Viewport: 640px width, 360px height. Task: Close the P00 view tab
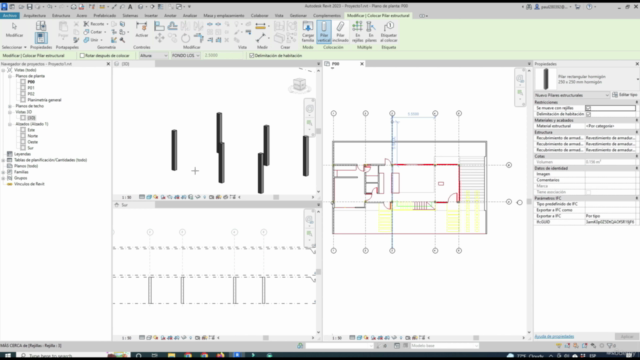coord(362,64)
